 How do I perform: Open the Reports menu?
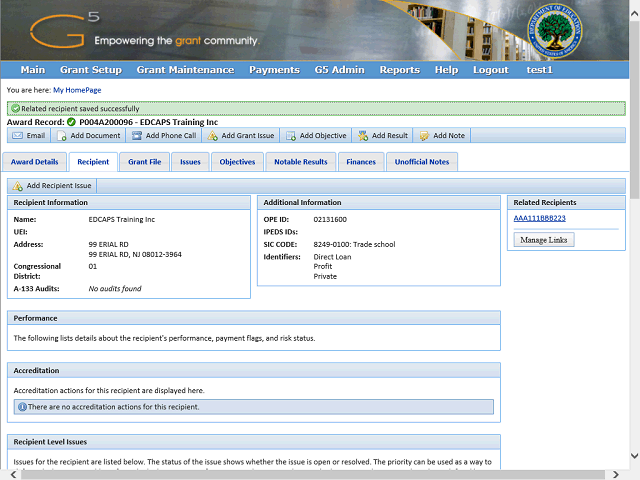coord(399,70)
